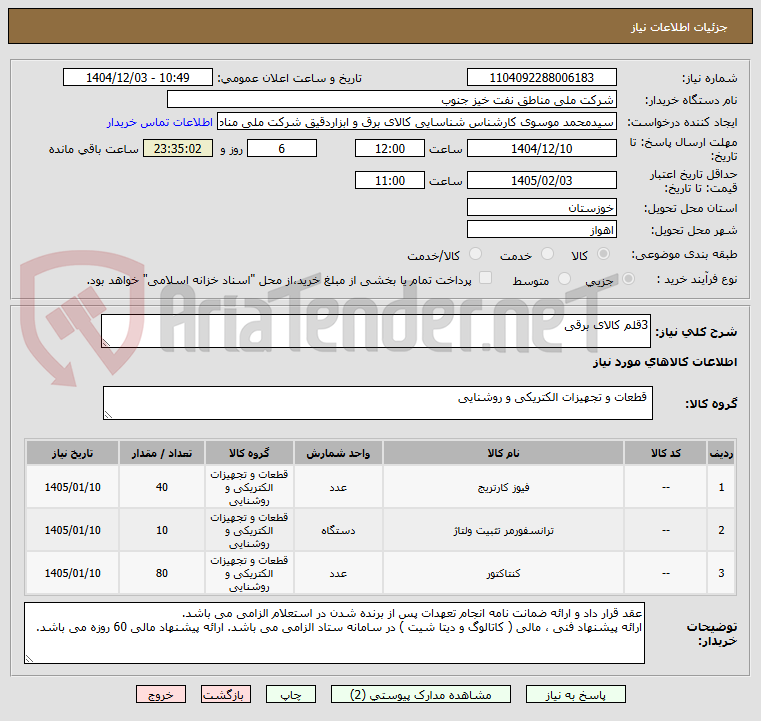The image size is (761, 721).
Task: Click the city field اهواز
Action: [542, 230]
